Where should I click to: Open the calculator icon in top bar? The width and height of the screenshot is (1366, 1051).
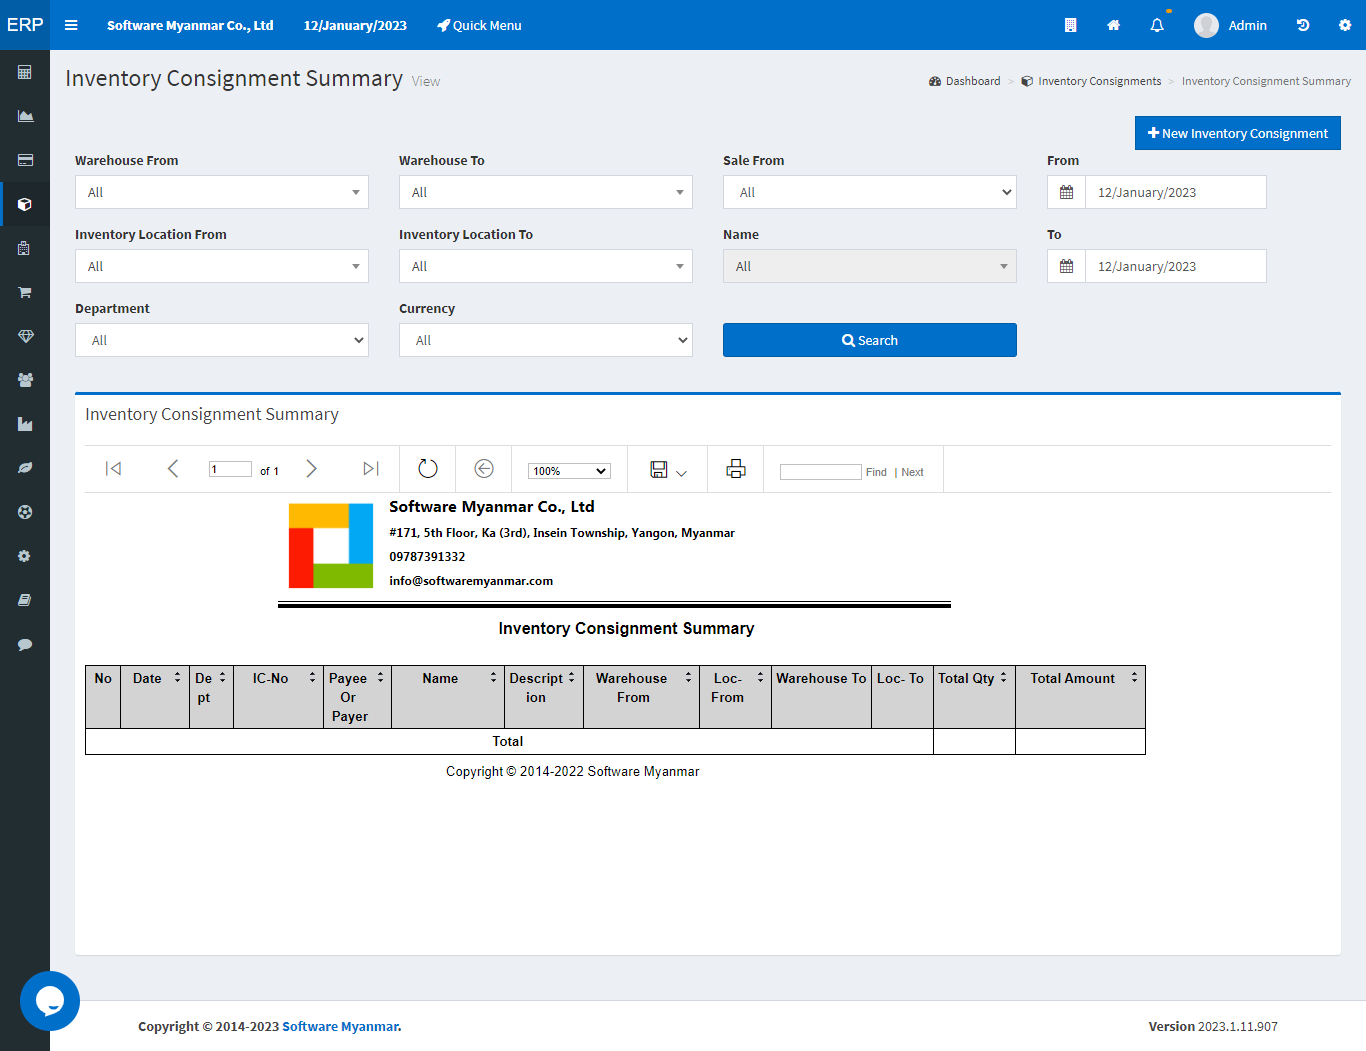click(x=1070, y=25)
